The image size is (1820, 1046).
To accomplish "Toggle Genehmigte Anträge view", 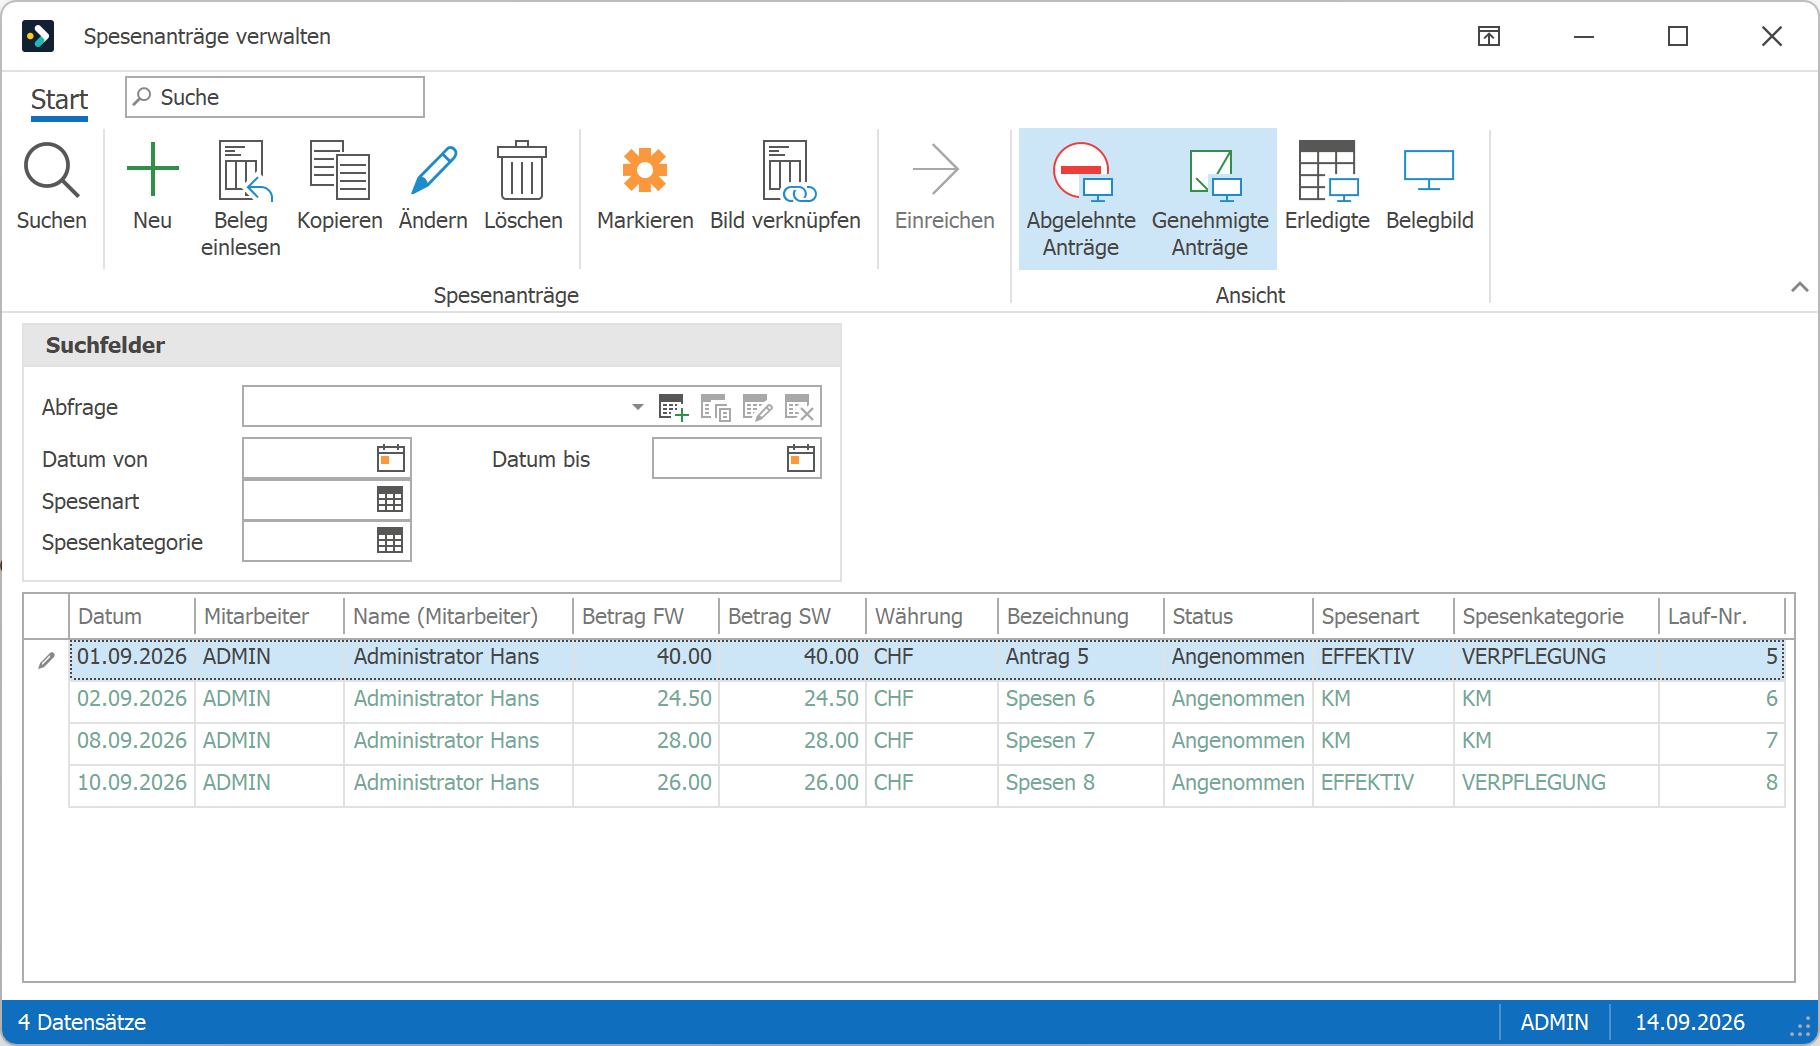I will (1210, 198).
